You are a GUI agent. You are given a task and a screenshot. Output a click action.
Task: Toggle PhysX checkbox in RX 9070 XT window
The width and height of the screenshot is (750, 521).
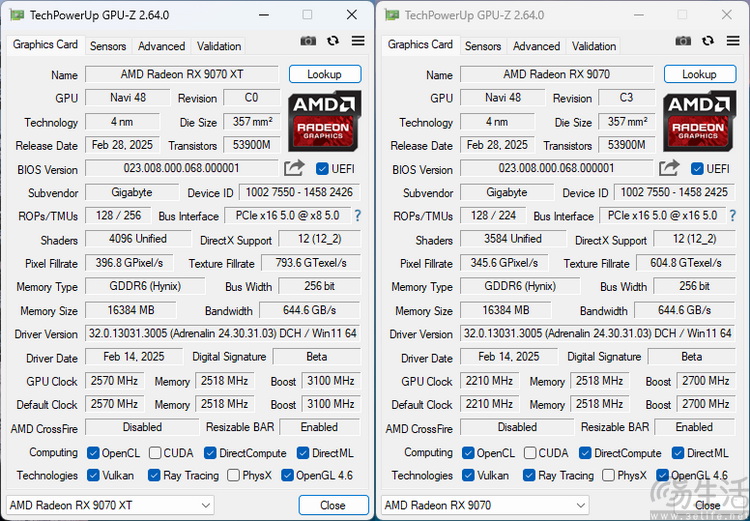pos(233,475)
